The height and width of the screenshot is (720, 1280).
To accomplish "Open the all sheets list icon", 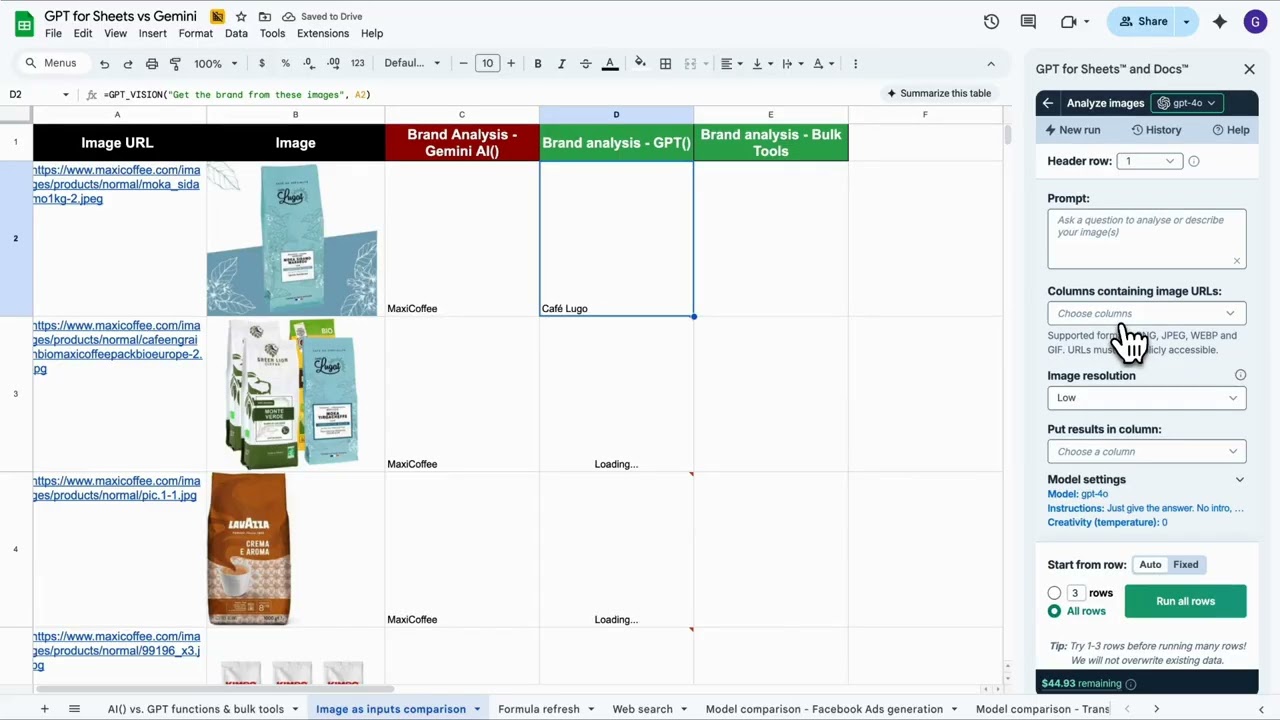I will coord(74,709).
